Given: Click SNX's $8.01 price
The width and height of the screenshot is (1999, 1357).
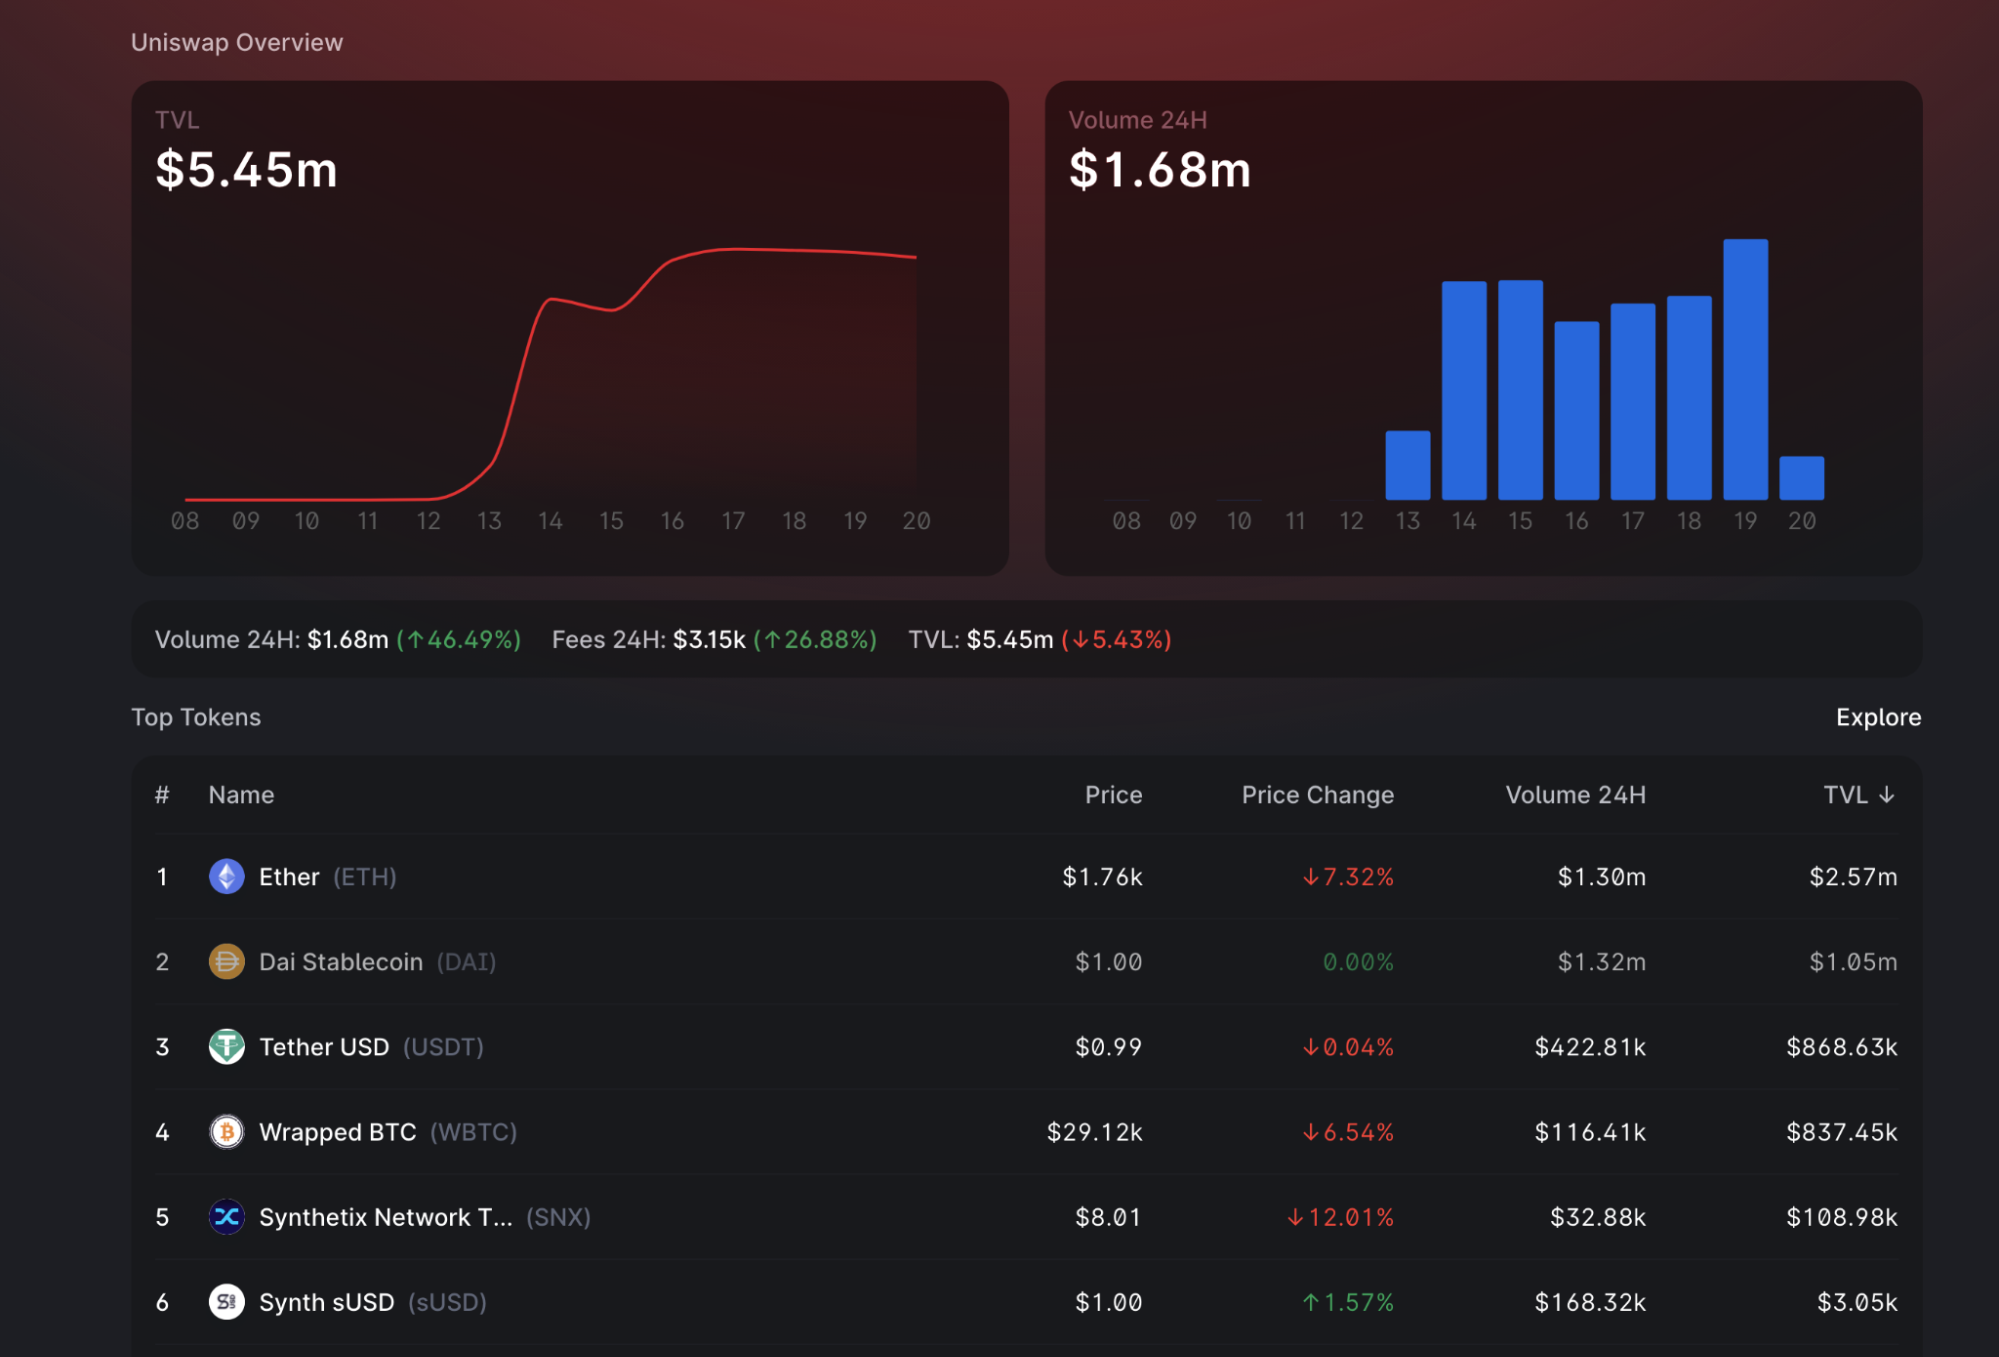Looking at the screenshot, I should [x=1108, y=1217].
